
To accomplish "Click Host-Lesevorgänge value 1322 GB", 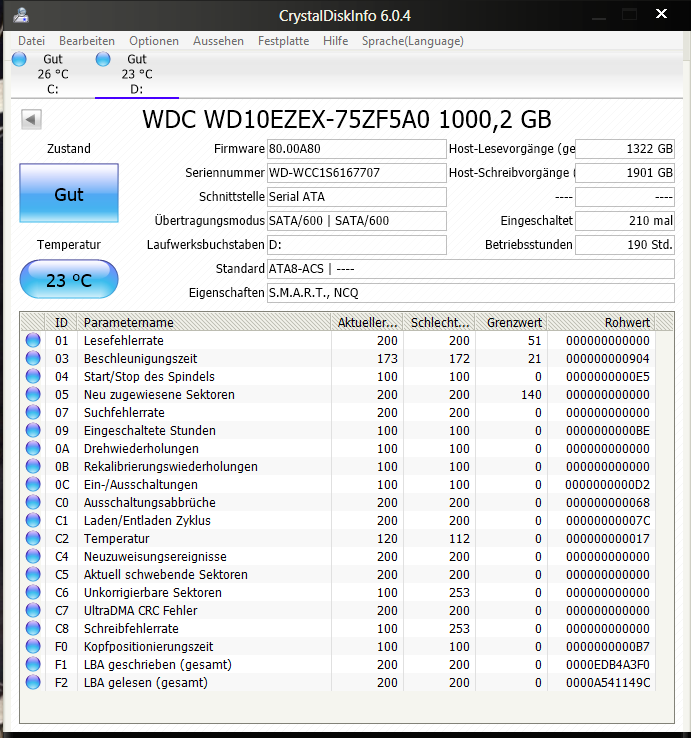I will coord(625,149).
